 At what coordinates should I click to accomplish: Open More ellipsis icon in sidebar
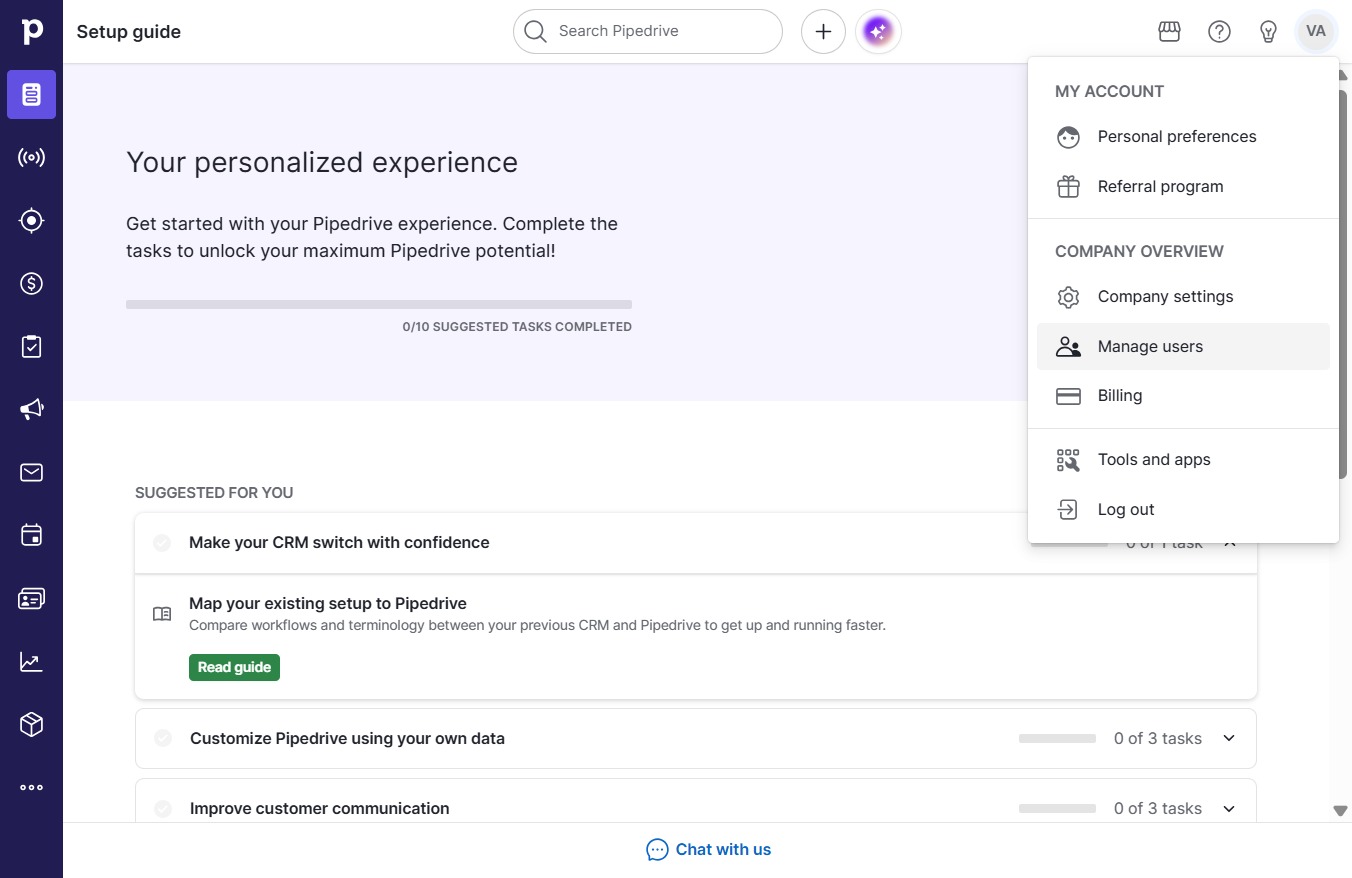[x=31, y=787]
